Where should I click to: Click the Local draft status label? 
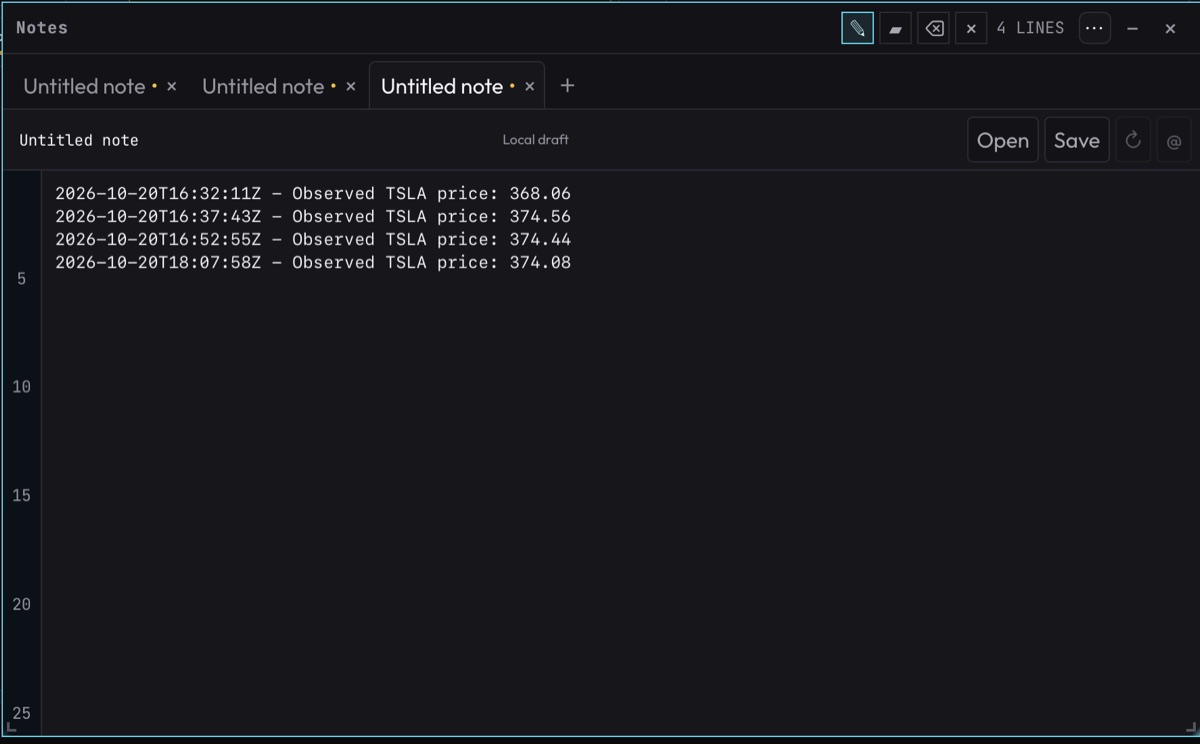(x=535, y=140)
